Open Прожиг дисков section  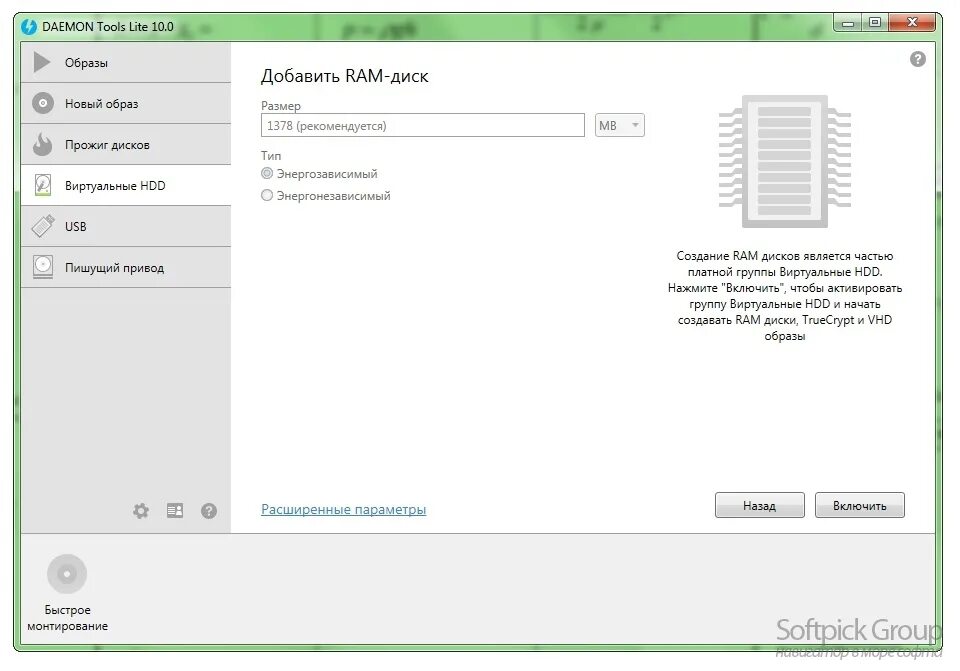click(x=126, y=144)
